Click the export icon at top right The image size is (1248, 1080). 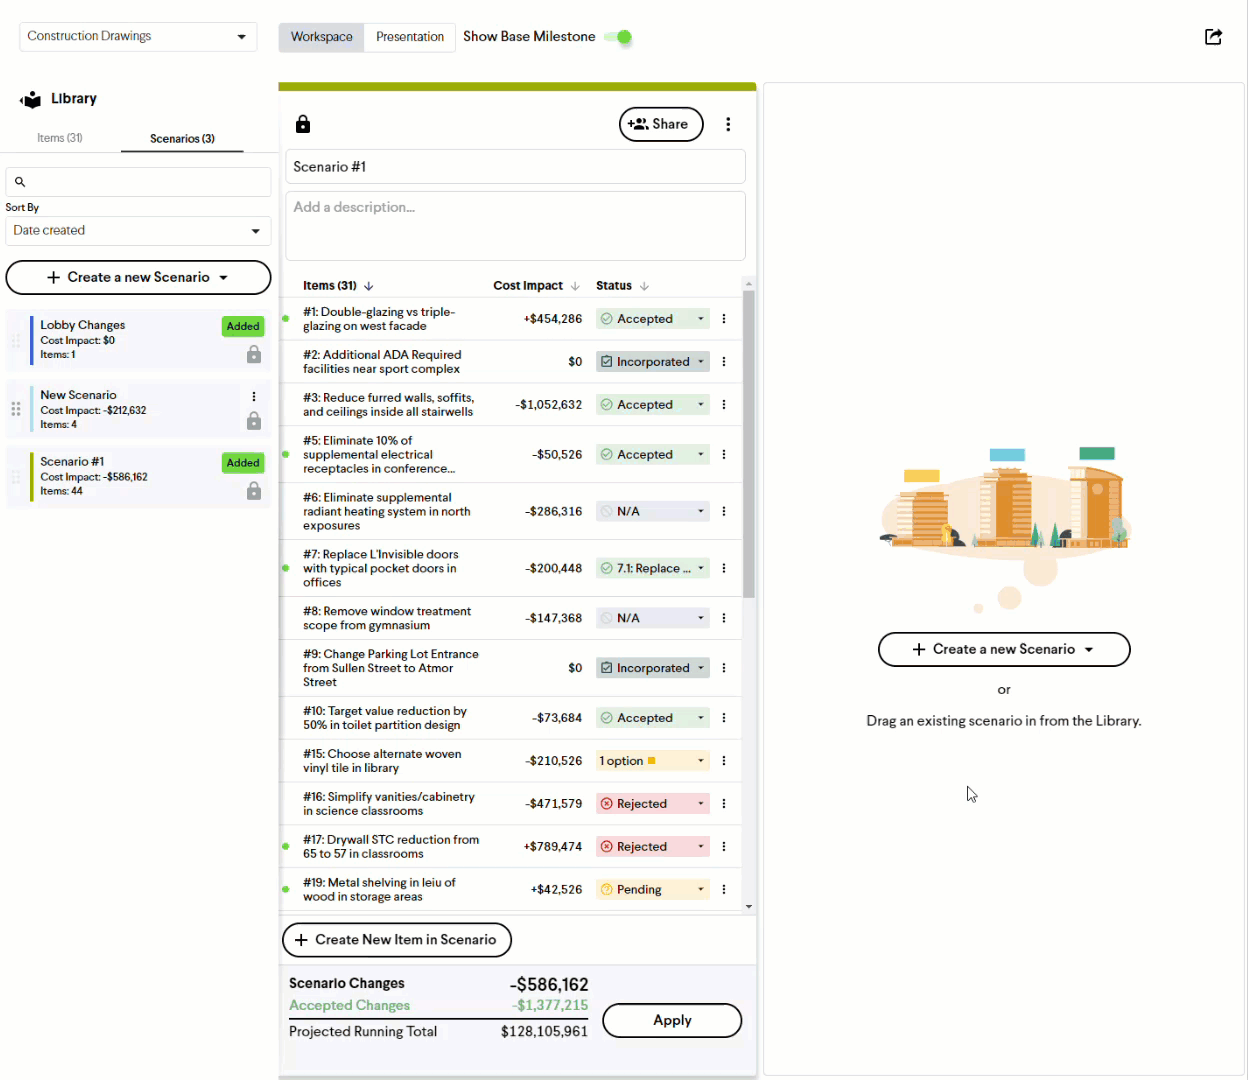point(1213,37)
